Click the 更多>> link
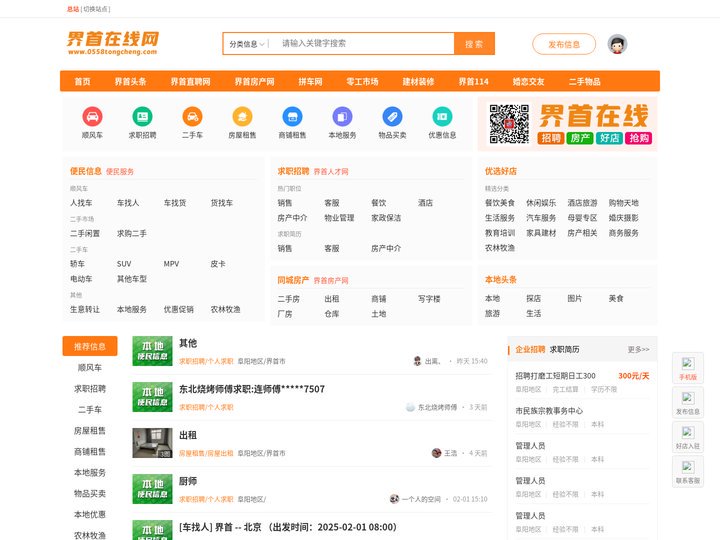The height and width of the screenshot is (540, 720). [638, 349]
